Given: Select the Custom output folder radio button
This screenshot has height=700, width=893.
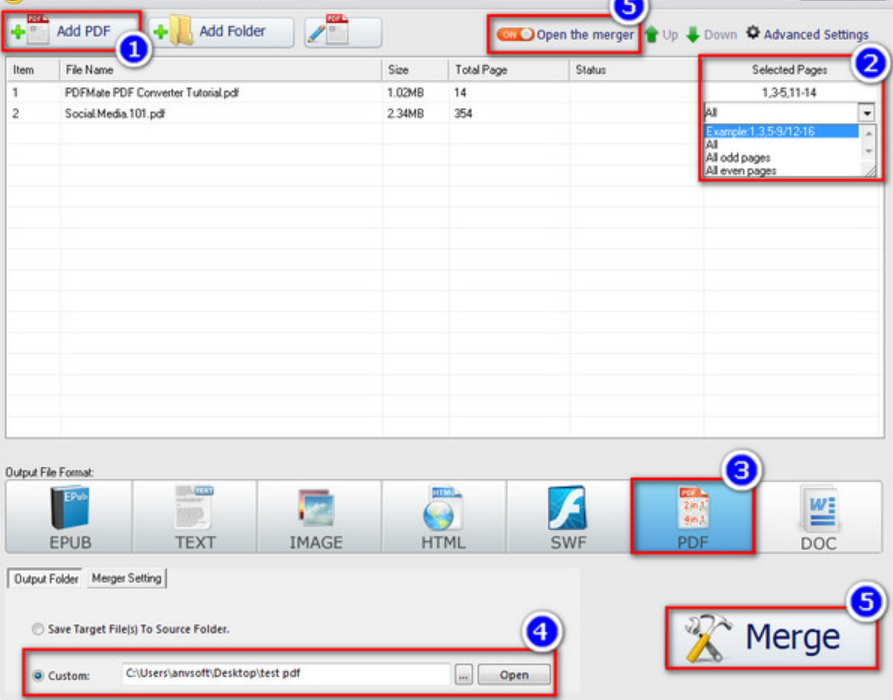Looking at the screenshot, I should point(38,676).
